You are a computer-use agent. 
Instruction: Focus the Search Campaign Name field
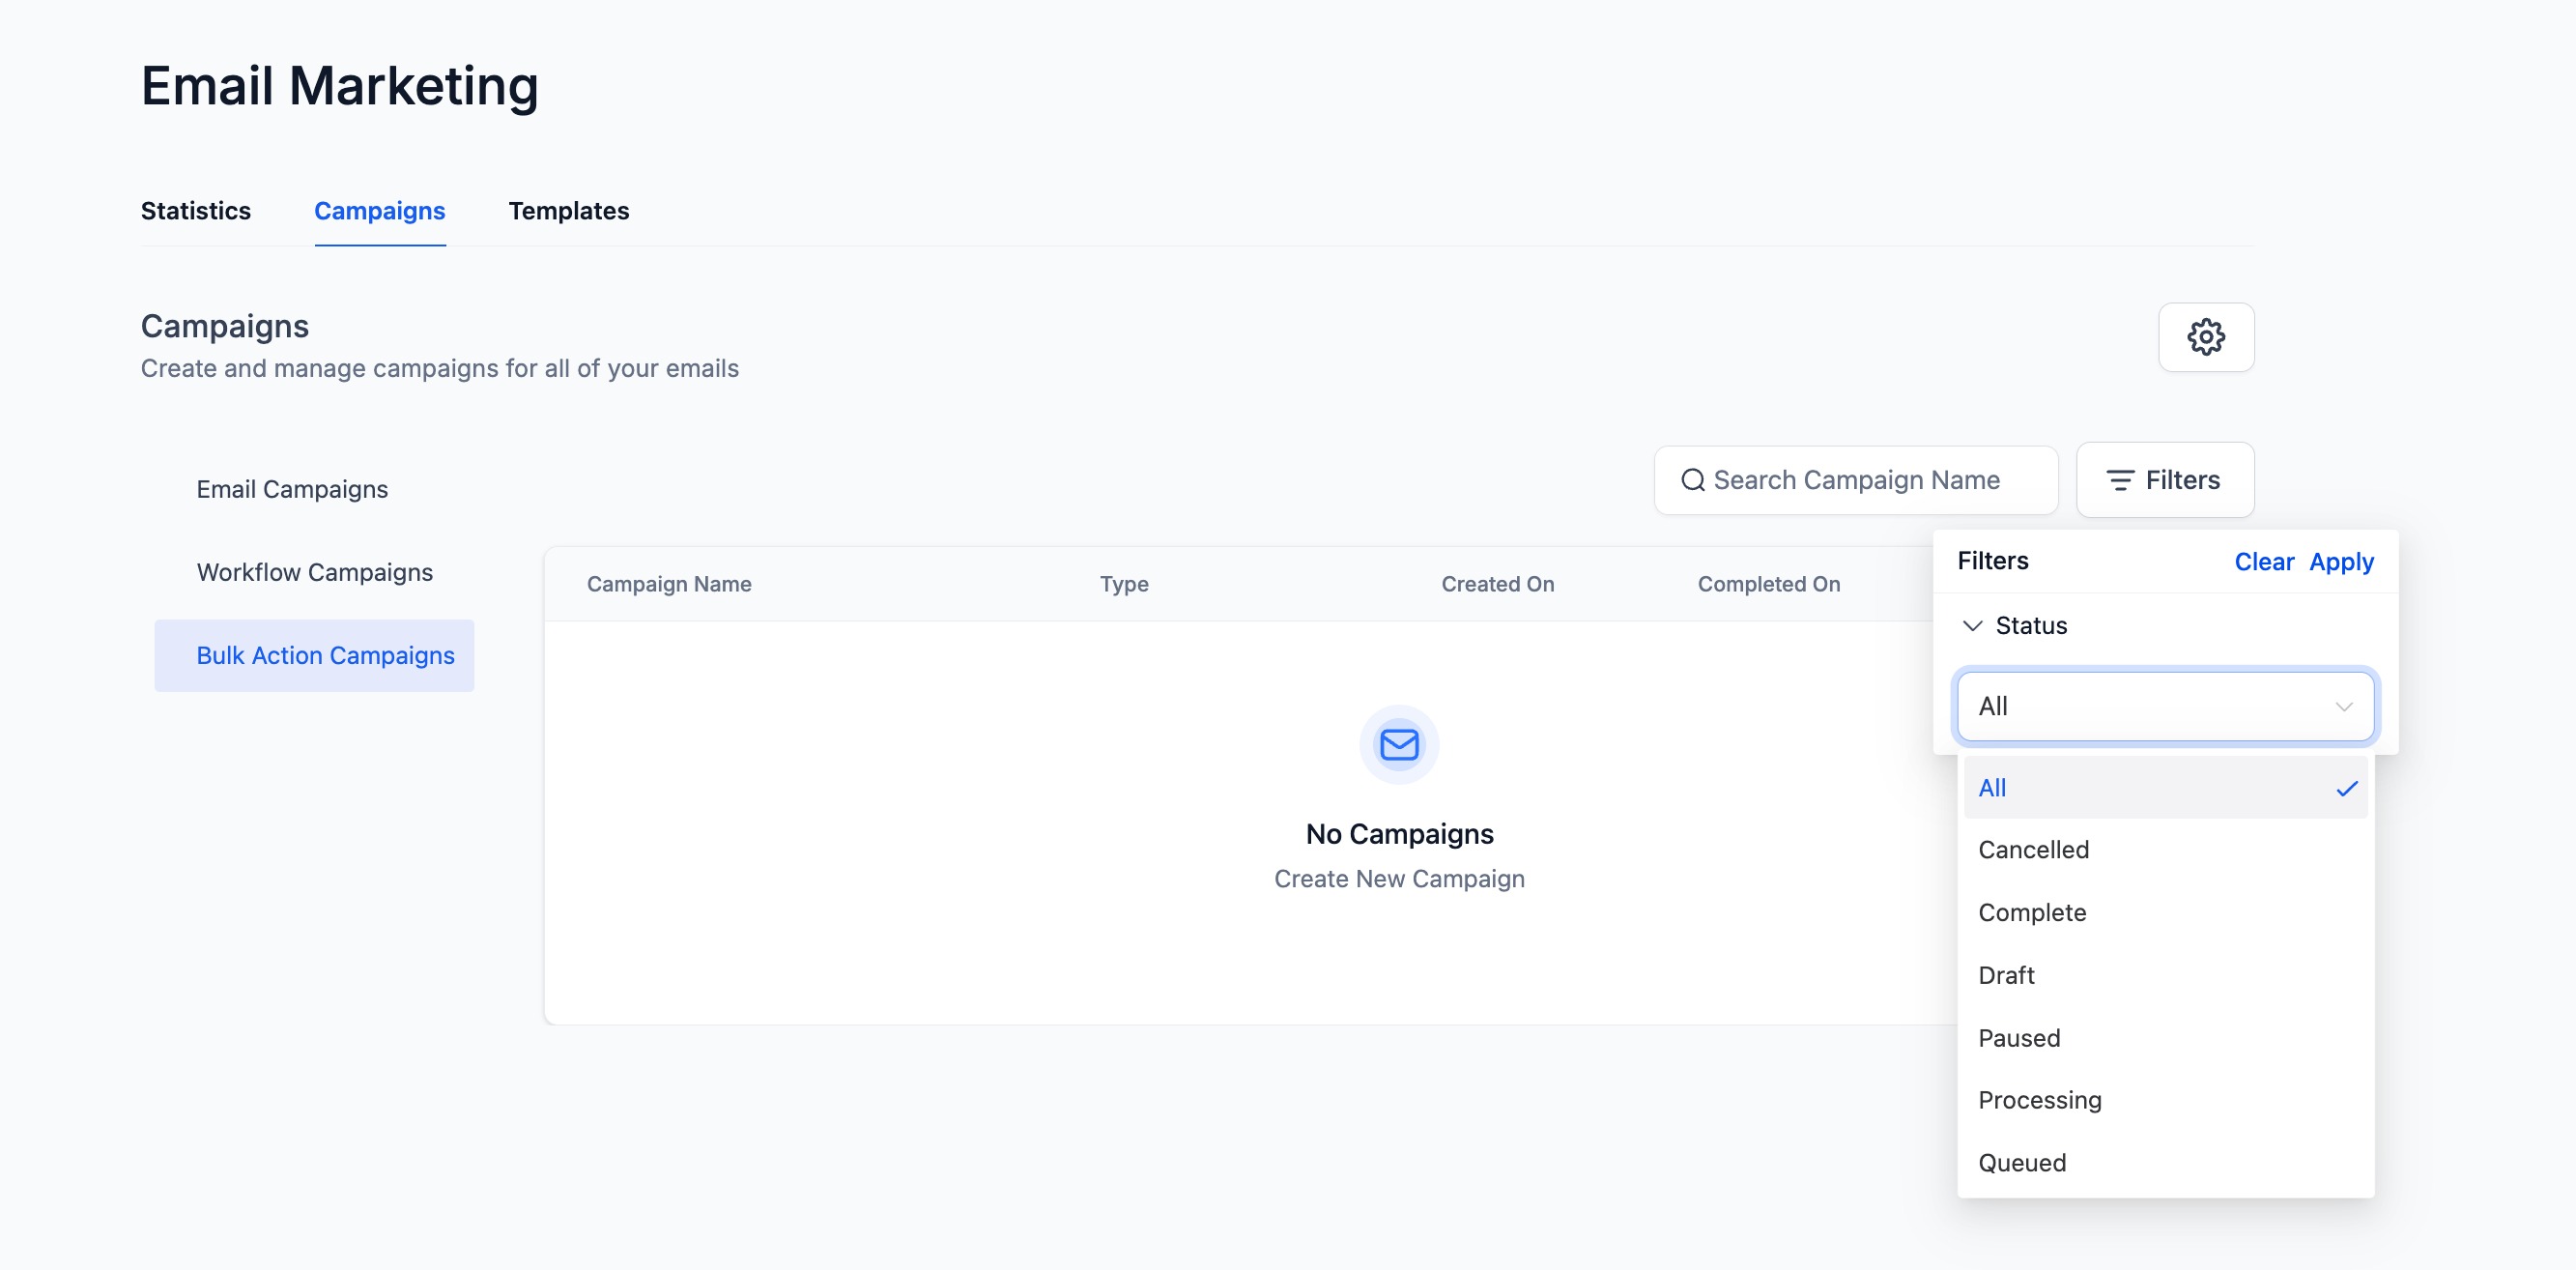(x=1870, y=480)
